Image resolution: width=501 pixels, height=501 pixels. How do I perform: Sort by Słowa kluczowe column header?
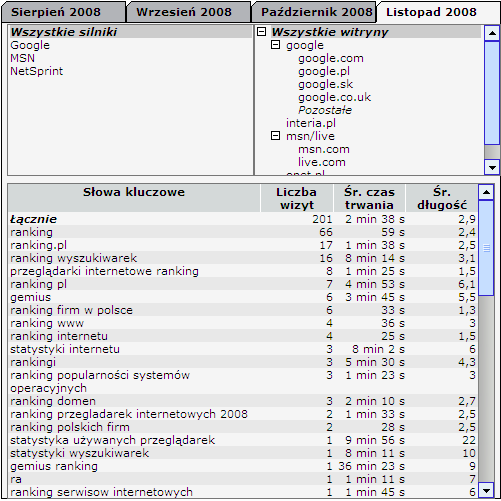coord(134,198)
